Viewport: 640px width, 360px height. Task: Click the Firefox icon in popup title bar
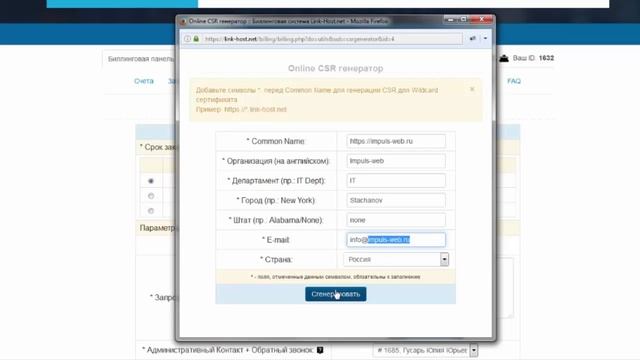click(x=183, y=21)
